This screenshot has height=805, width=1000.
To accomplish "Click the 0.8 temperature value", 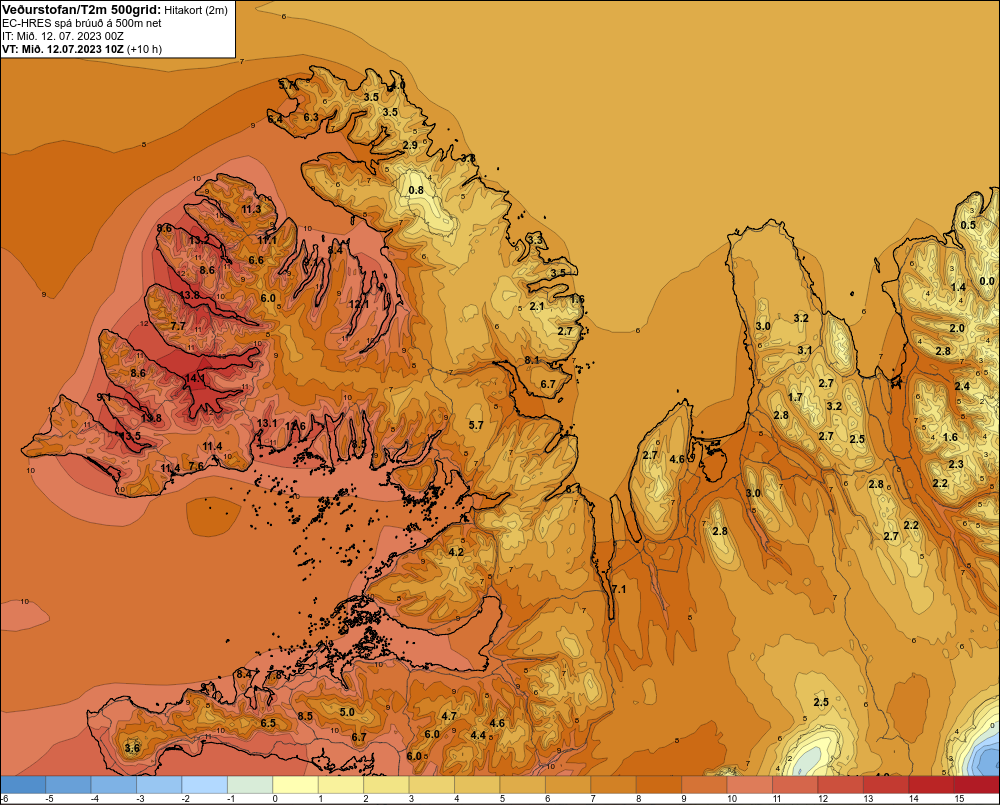I will (416, 190).
